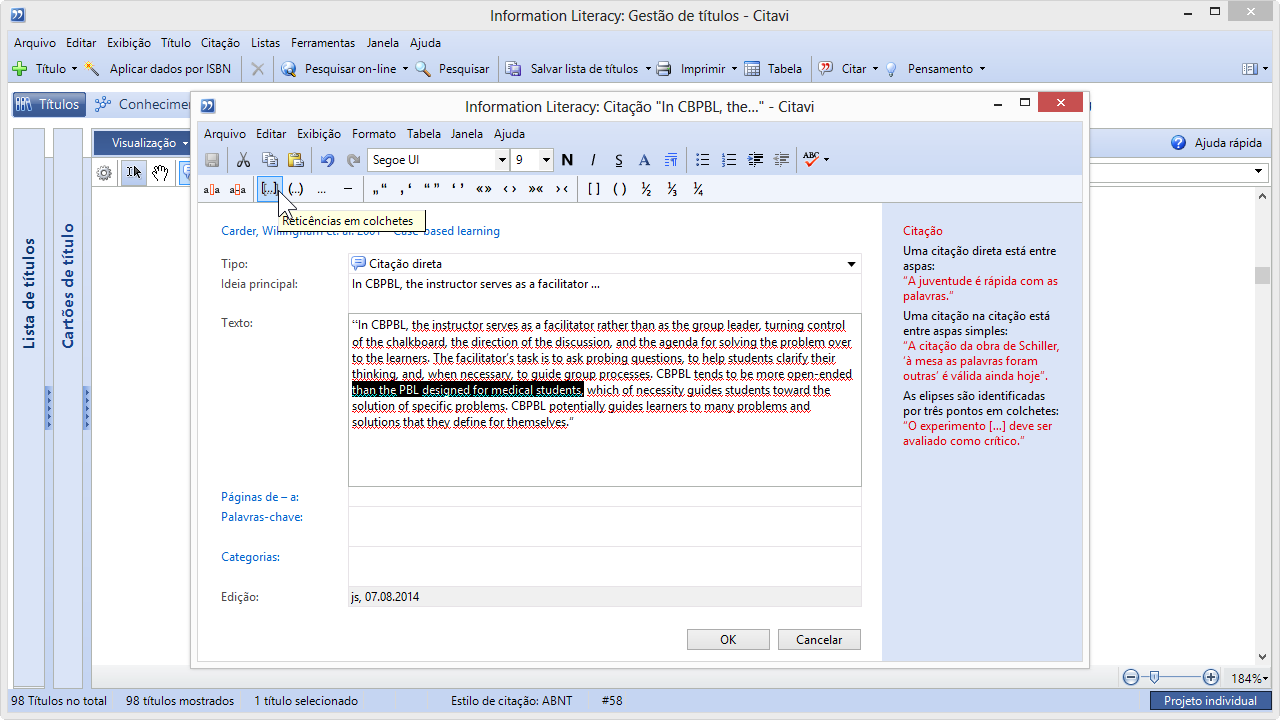1280x720 pixels.
Task: Open the Ferramentas menu in main window
Action: pyautogui.click(x=323, y=43)
